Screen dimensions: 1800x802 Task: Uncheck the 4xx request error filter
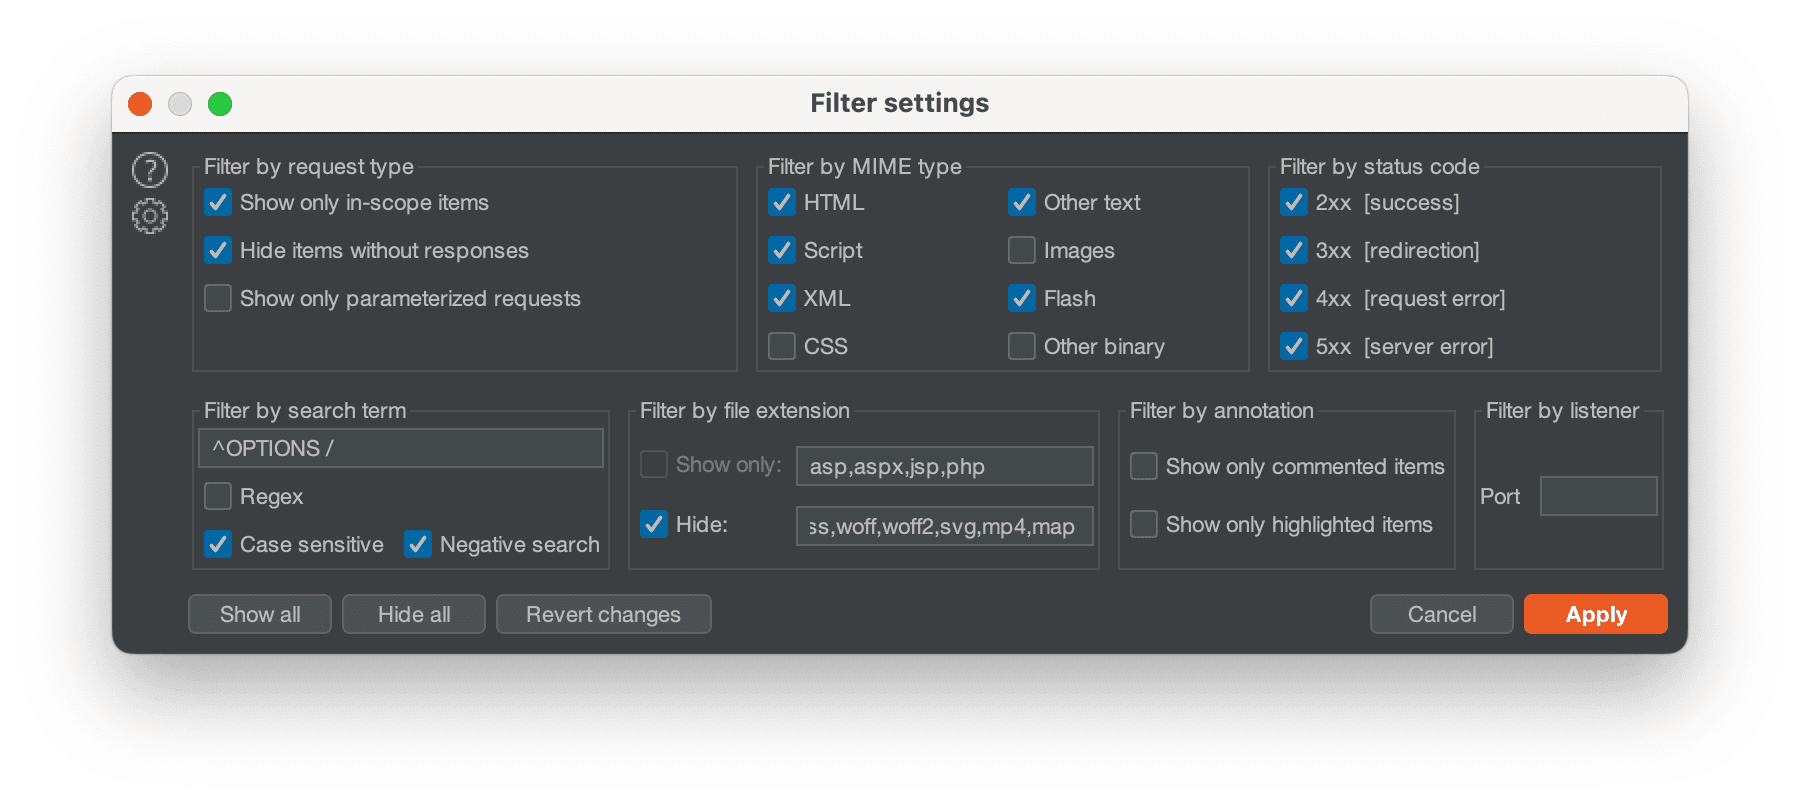pyautogui.click(x=1294, y=299)
